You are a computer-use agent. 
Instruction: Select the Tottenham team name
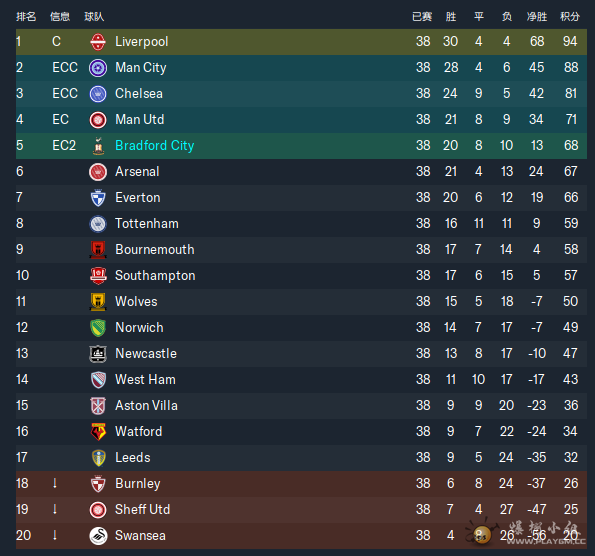(x=146, y=224)
